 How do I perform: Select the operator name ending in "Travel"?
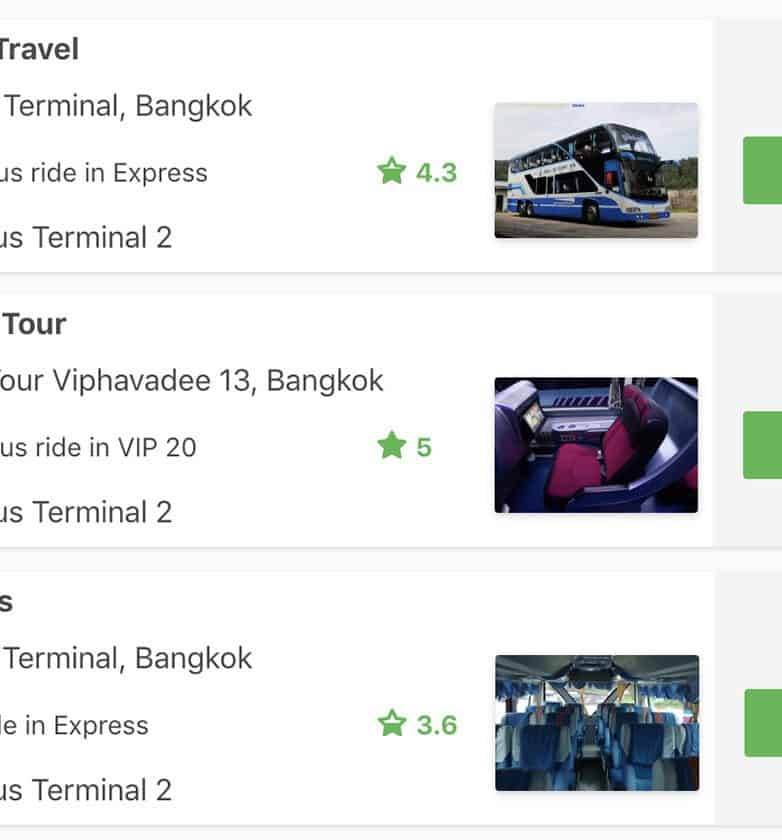[x=38, y=49]
